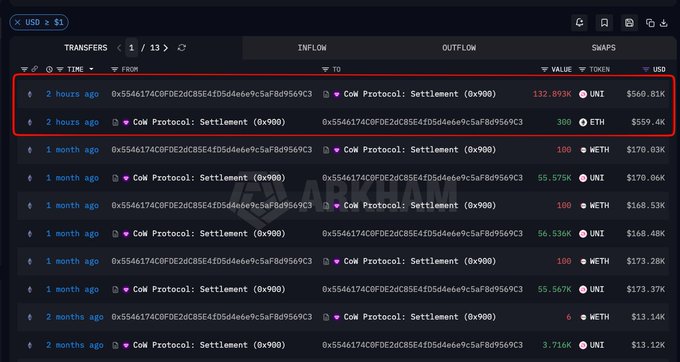Copy the table with the copy icon
Image resolution: width=680 pixels, height=362 pixels.
point(650,23)
